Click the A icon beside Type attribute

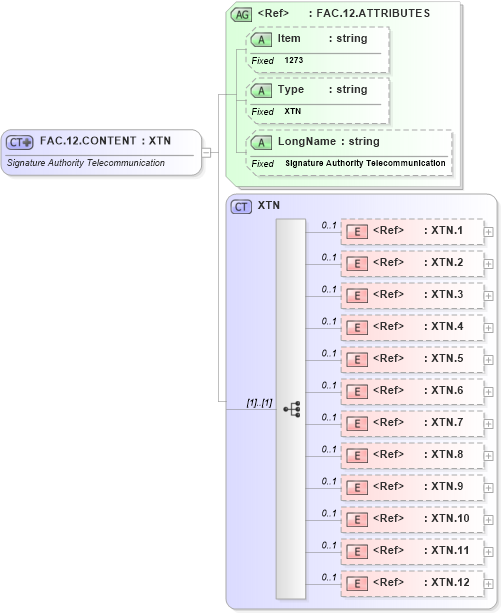click(x=261, y=91)
